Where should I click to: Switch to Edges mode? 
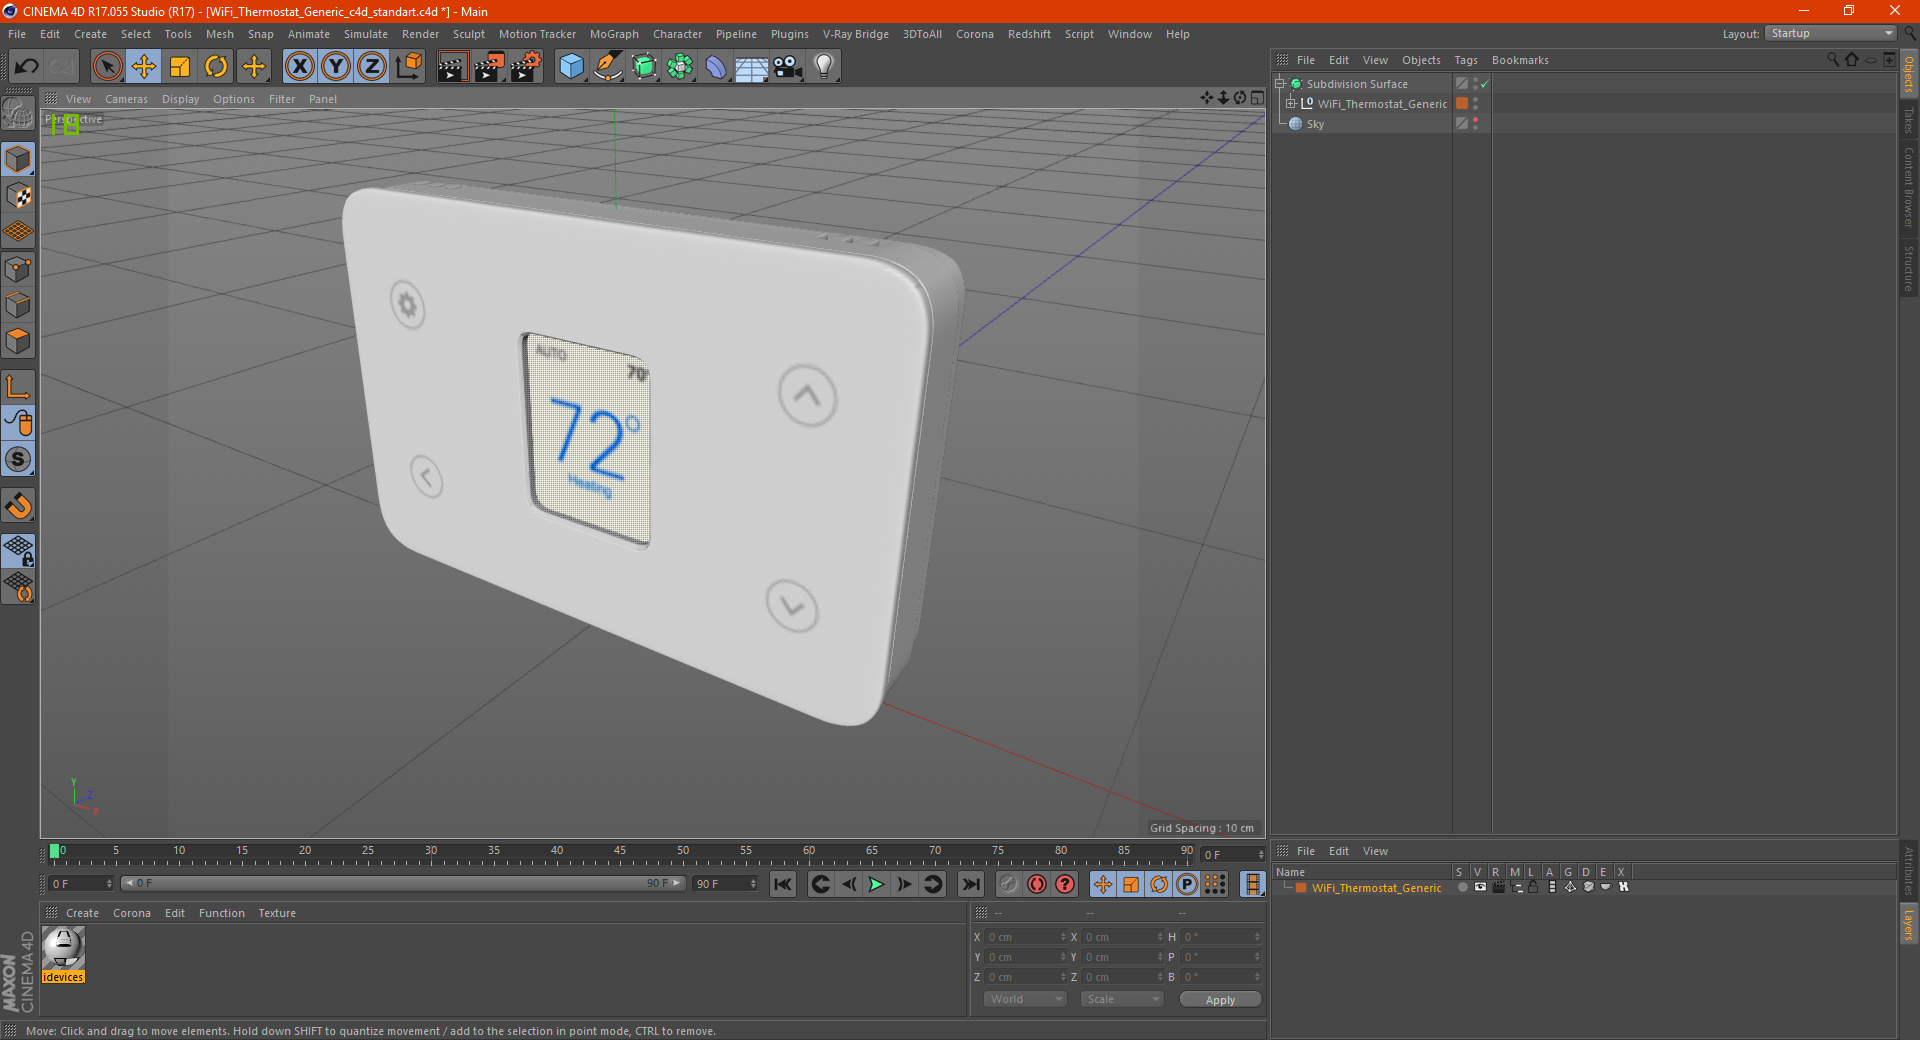click(x=18, y=305)
